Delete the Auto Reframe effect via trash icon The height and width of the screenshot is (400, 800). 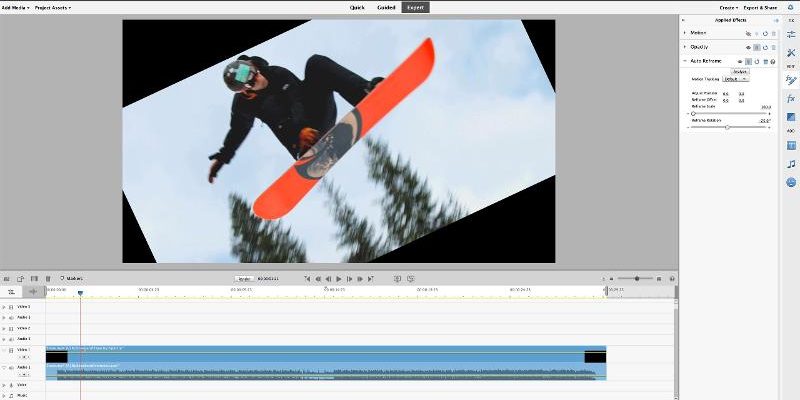click(765, 61)
